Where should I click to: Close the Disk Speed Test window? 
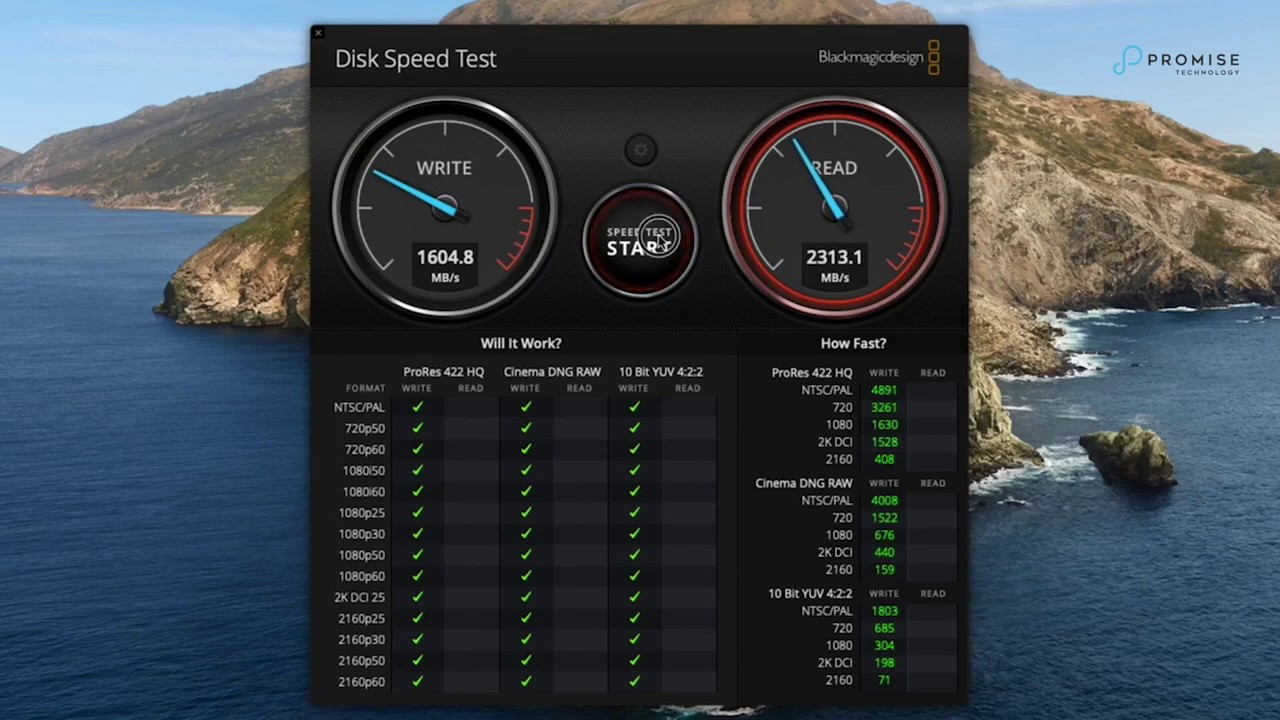(318, 33)
